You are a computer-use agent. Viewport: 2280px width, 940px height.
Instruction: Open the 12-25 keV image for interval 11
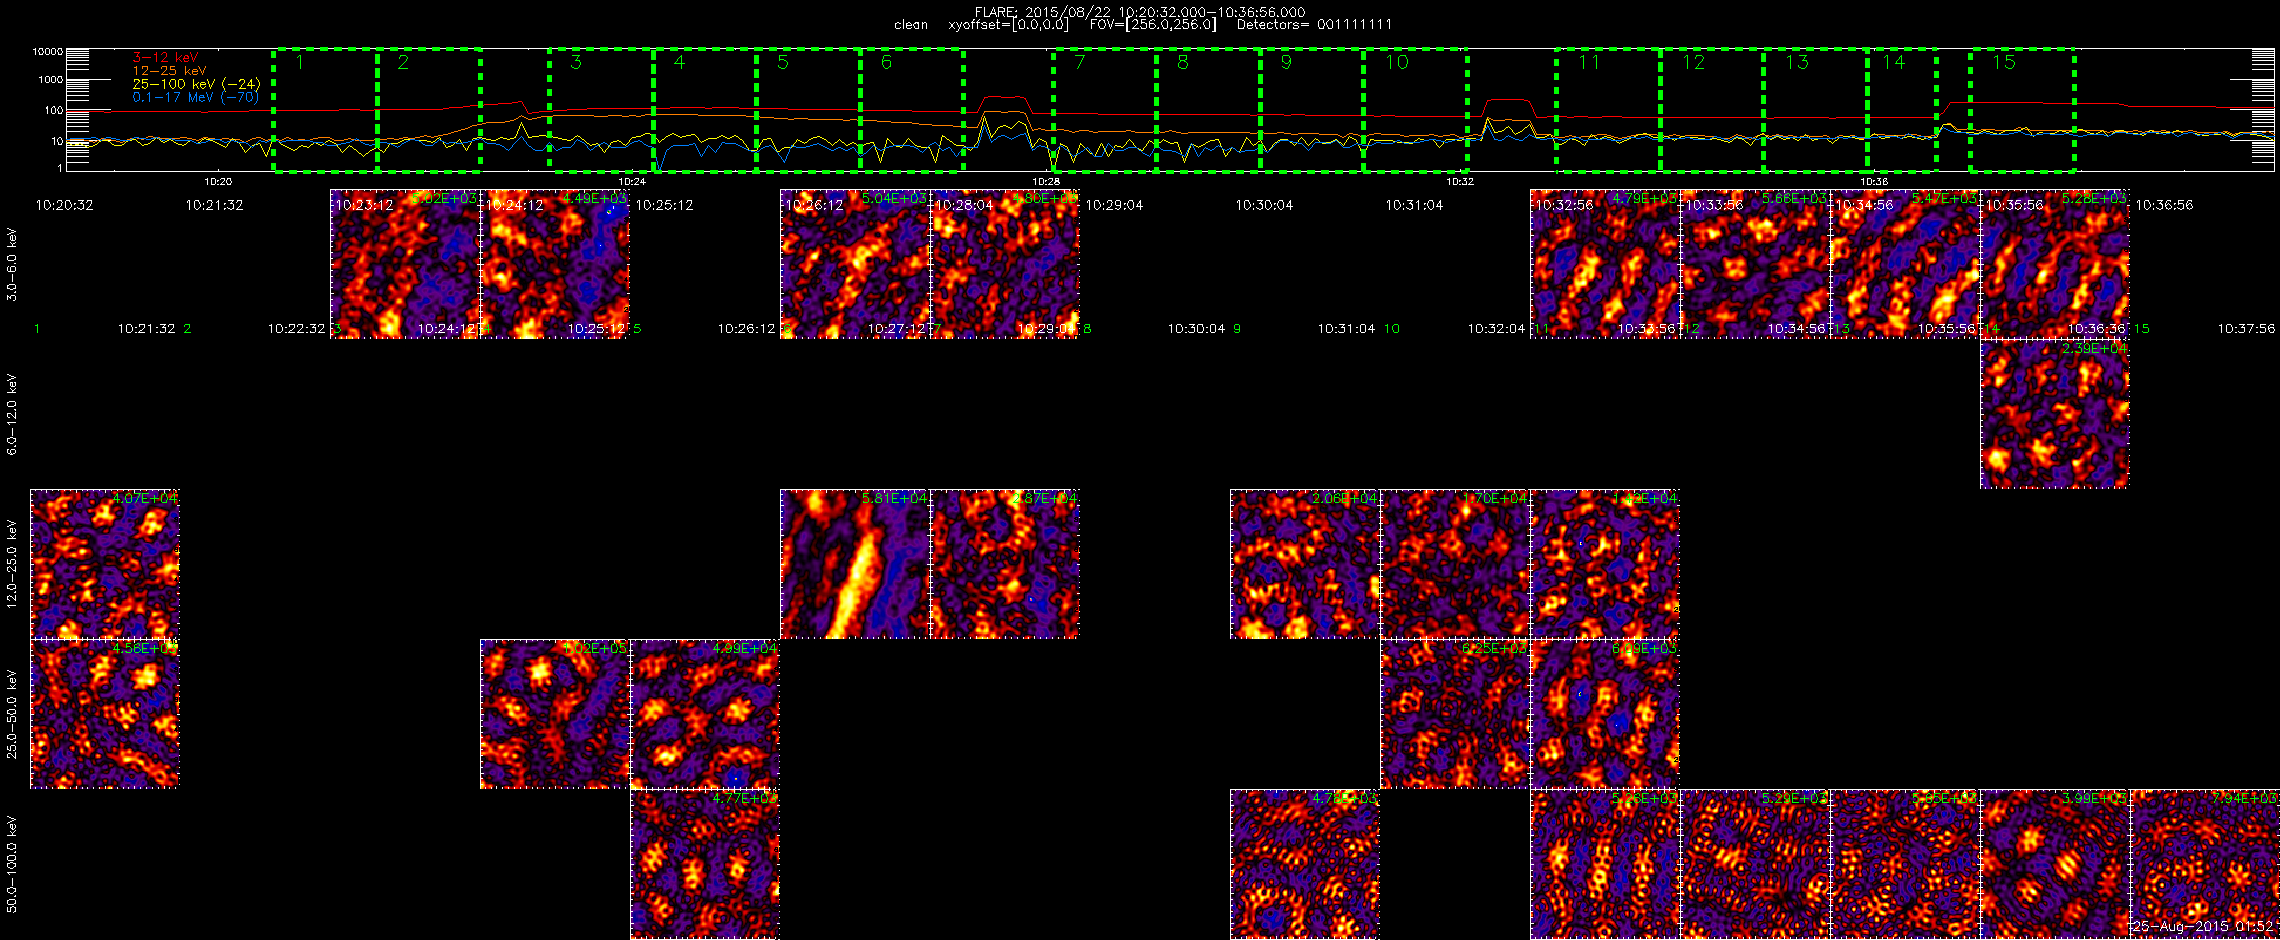pos(1605,564)
